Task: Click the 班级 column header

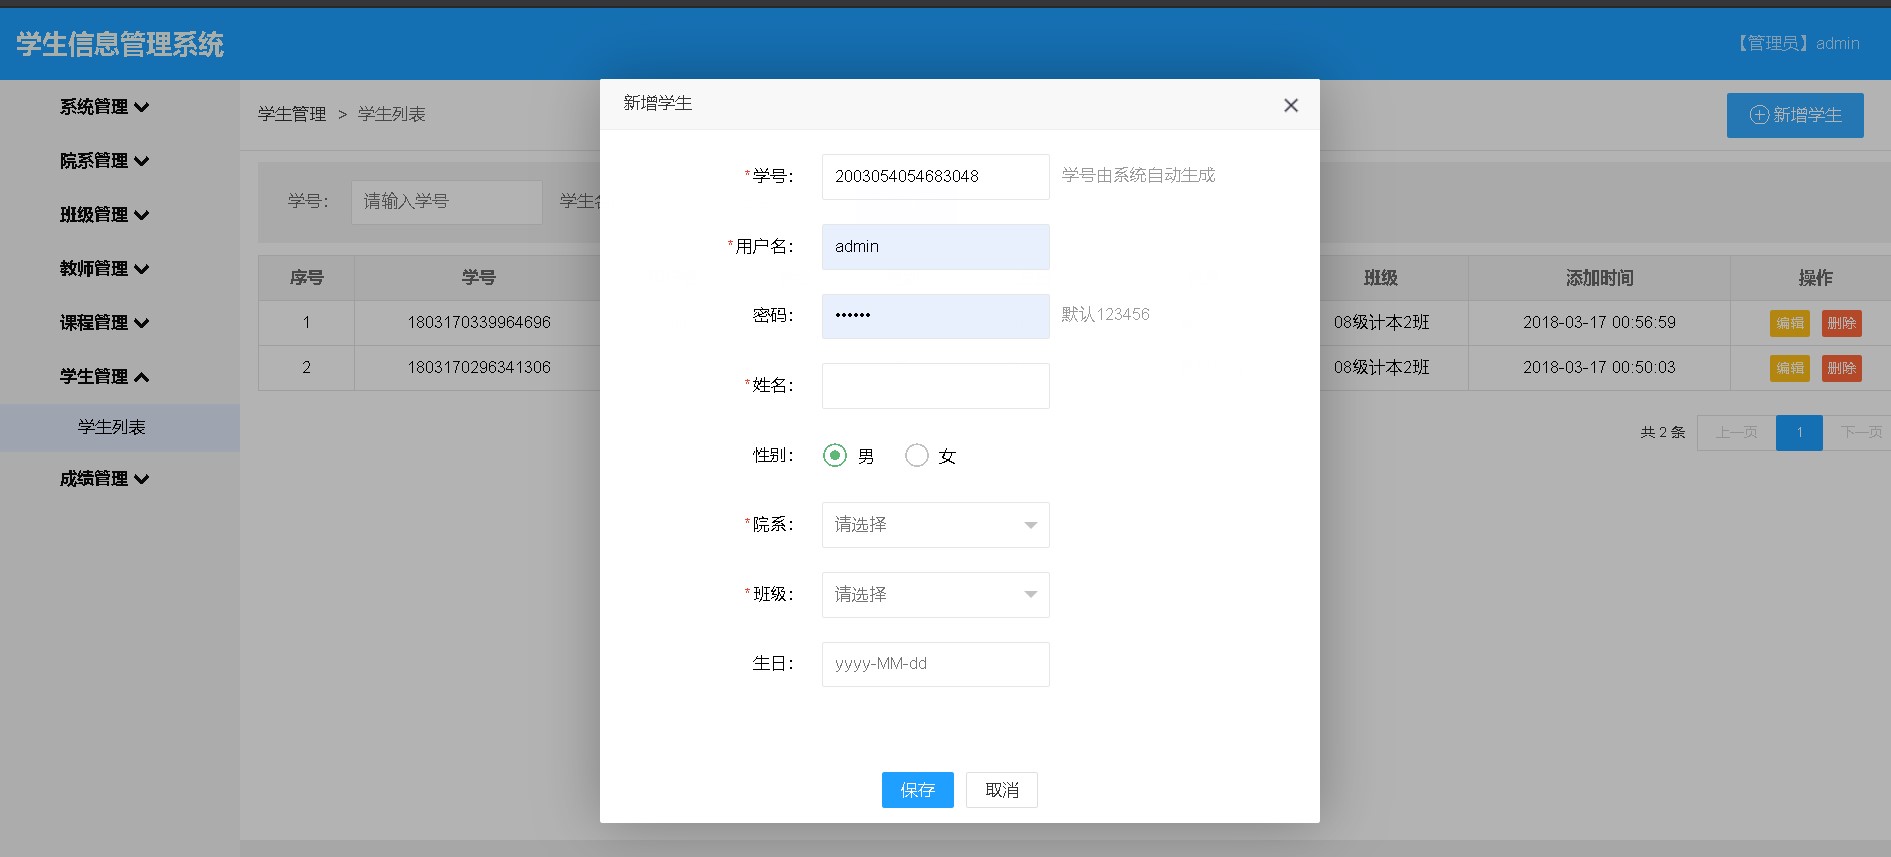Action: pos(1381,278)
